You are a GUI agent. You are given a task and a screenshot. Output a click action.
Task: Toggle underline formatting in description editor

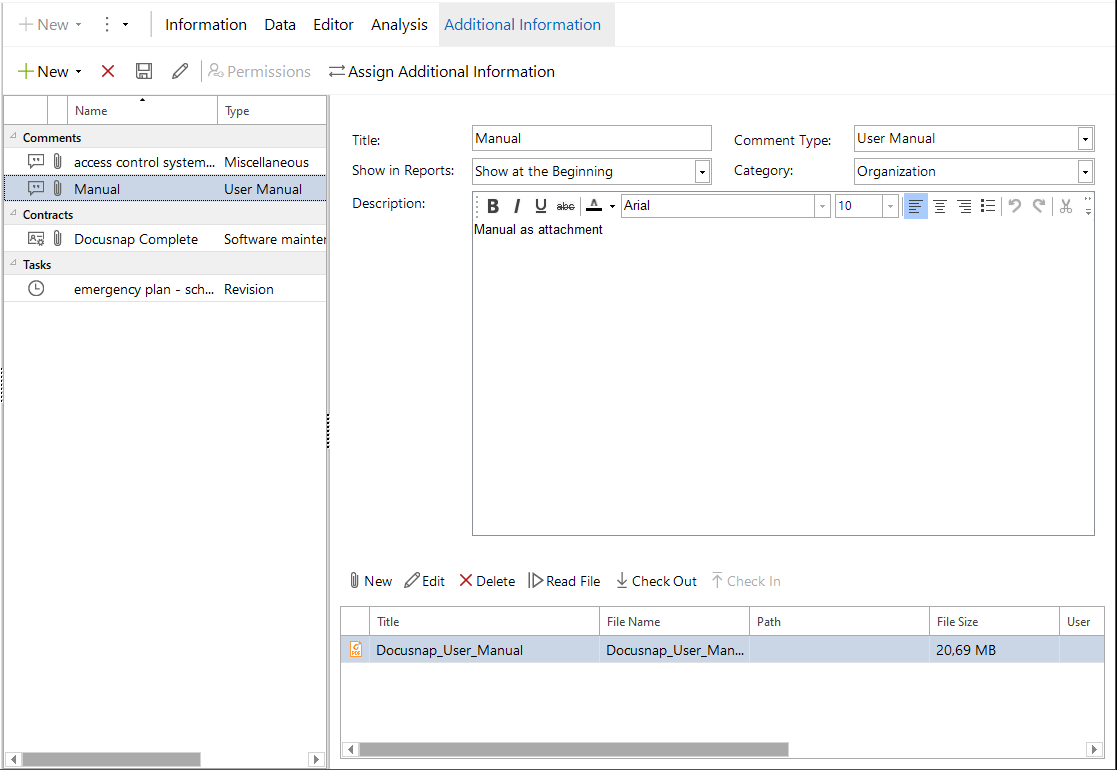pos(541,206)
